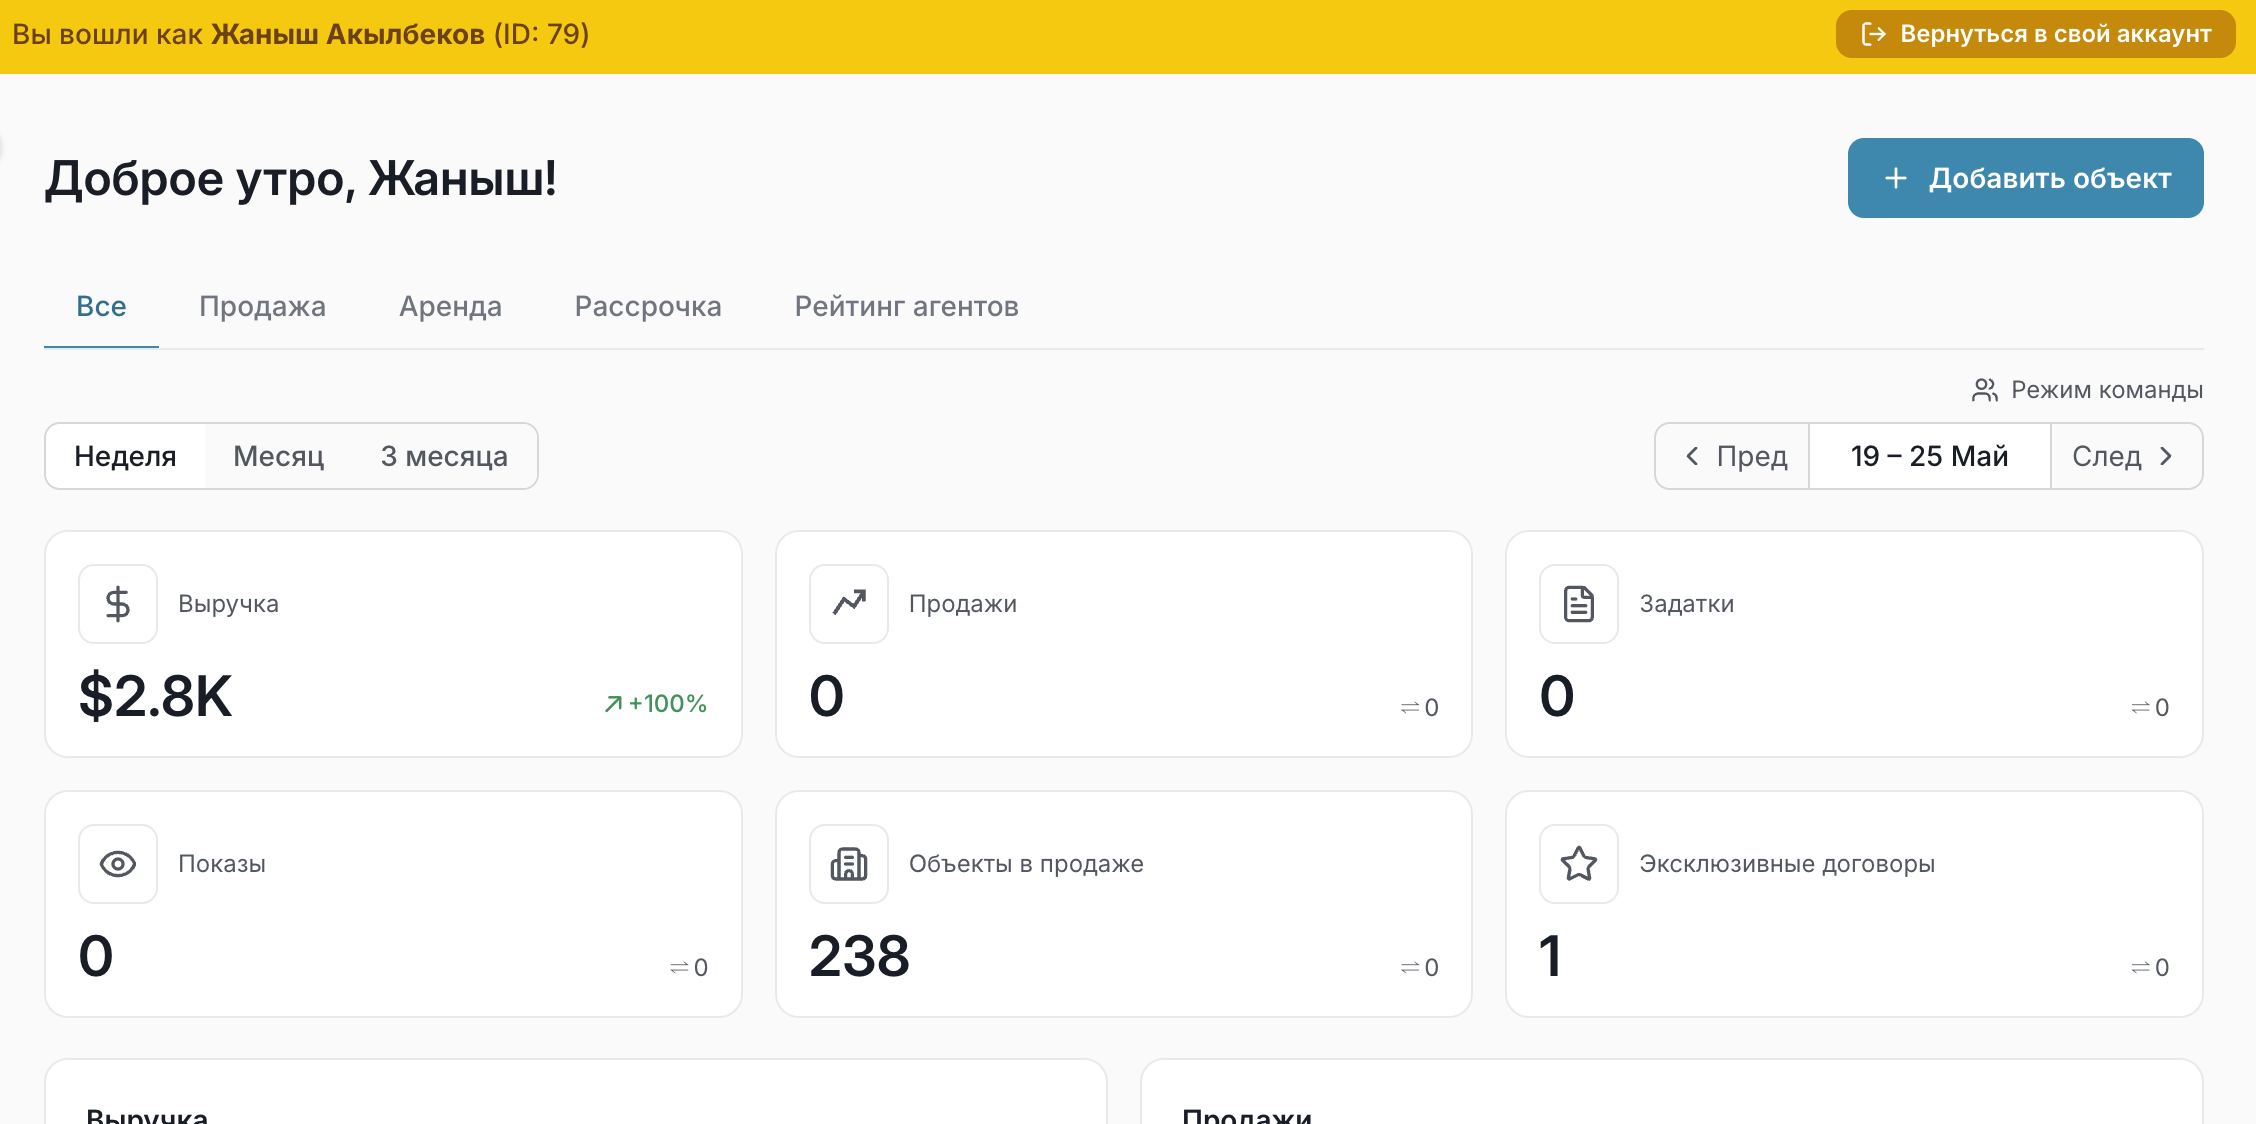This screenshot has height=1124, width=2256.
Task: Click the trending arrow icon on the Продажи card
Action: 849,604
